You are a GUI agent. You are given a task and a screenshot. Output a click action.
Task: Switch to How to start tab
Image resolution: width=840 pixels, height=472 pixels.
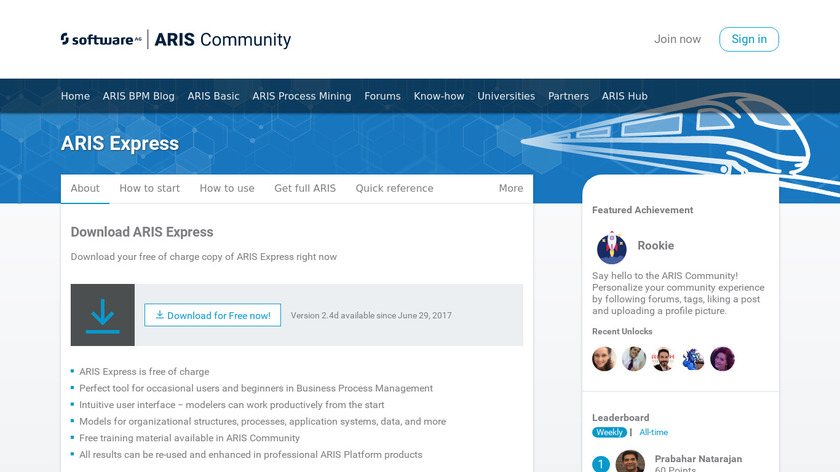point(149,189)
